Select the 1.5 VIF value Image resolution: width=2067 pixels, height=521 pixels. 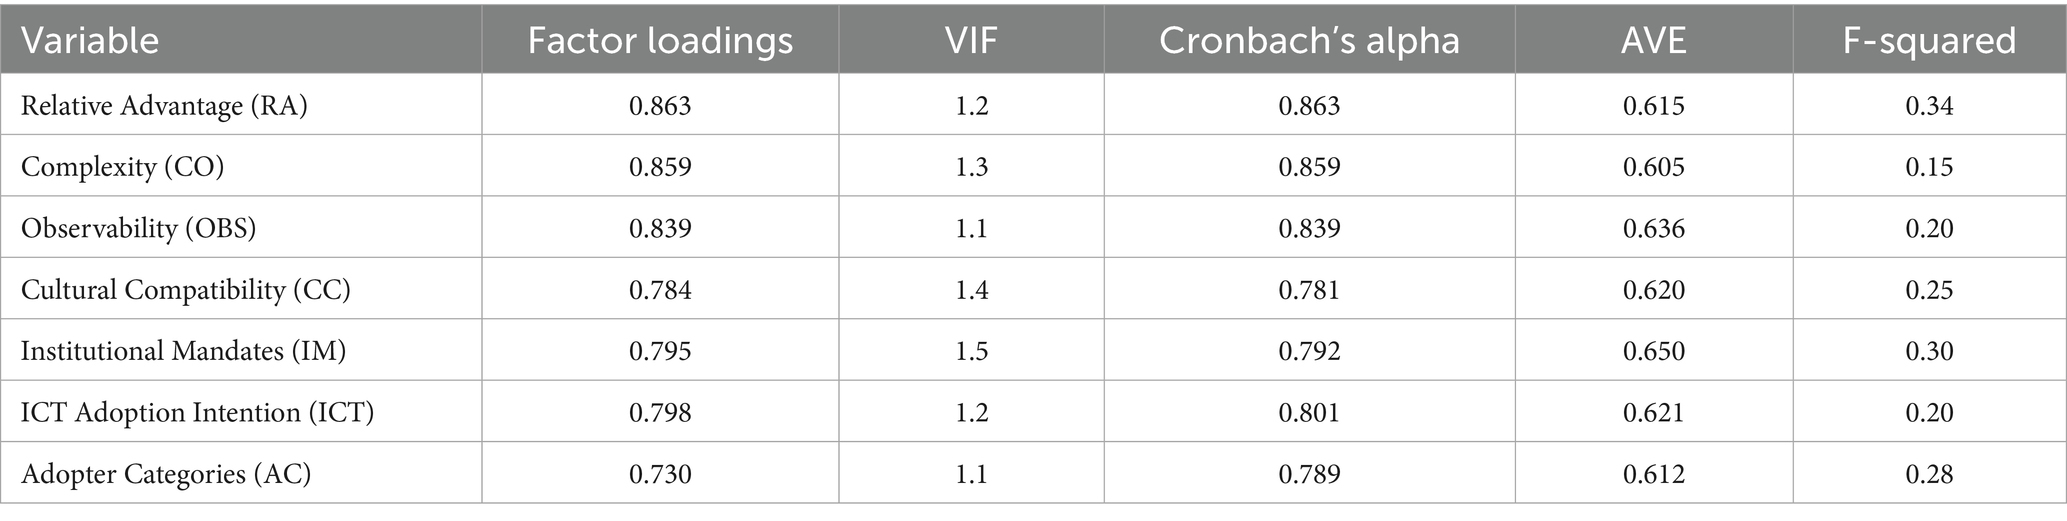pos(971,351)
